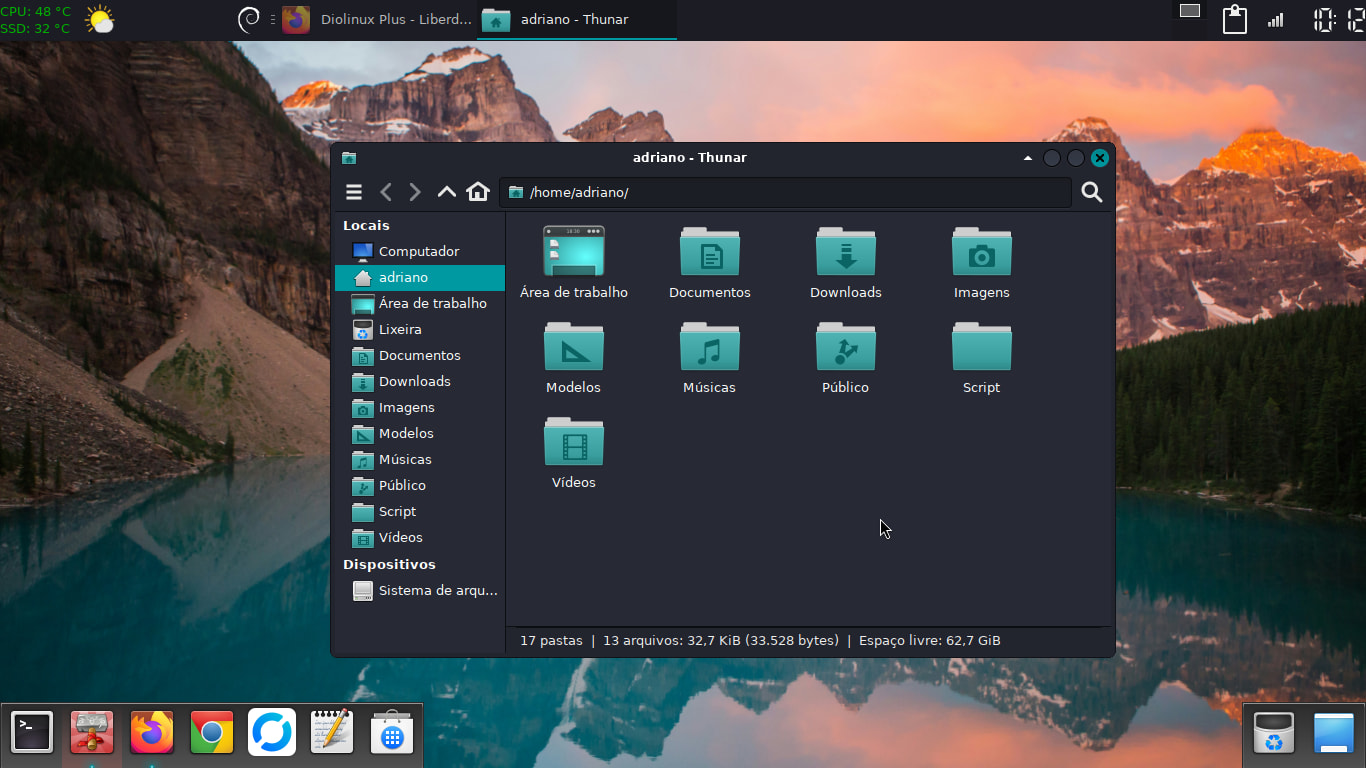
Task: Click the home folder toolbar icon
Action: (478, 192)
